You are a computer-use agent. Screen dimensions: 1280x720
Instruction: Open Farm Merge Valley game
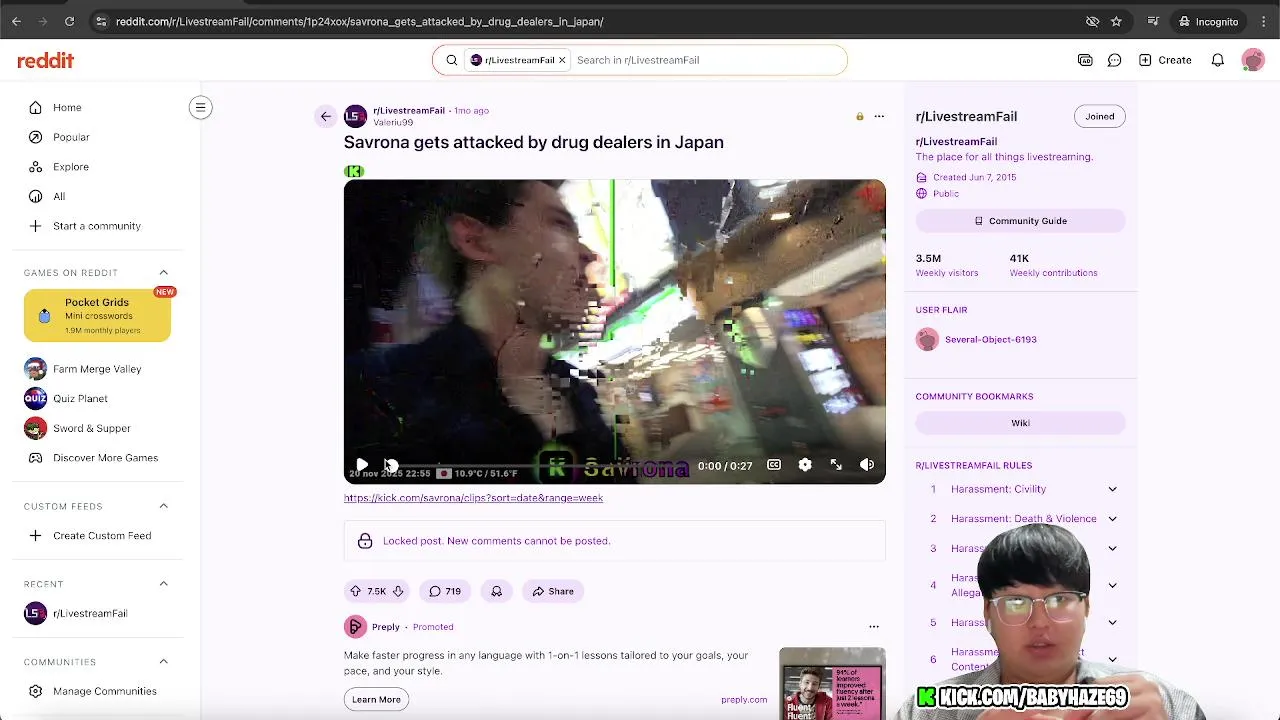tap(97, 369)
